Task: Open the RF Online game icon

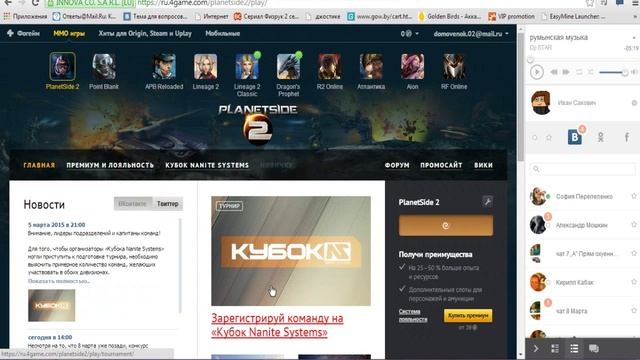Action: [454, 67]
